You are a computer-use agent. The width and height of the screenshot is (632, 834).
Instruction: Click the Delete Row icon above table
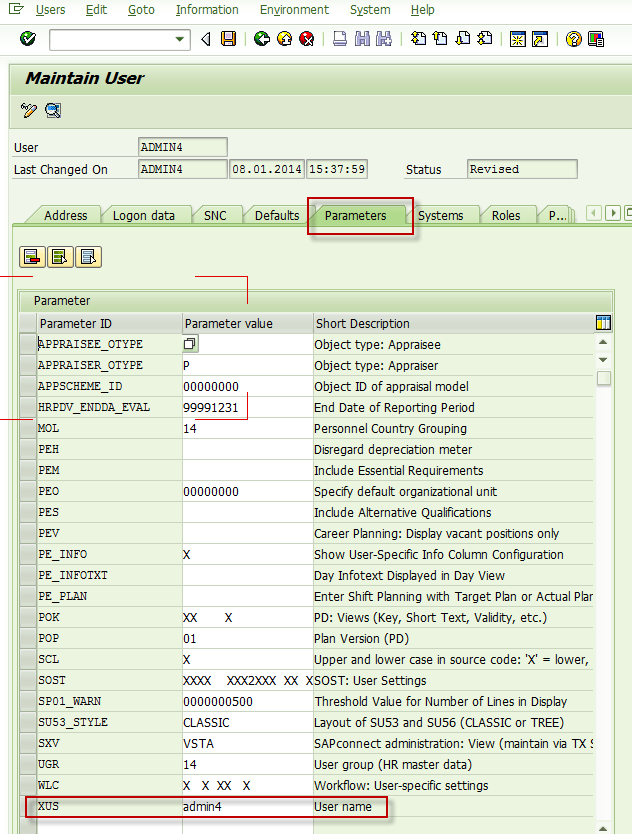pyautogui.click(x=32, y=257)
